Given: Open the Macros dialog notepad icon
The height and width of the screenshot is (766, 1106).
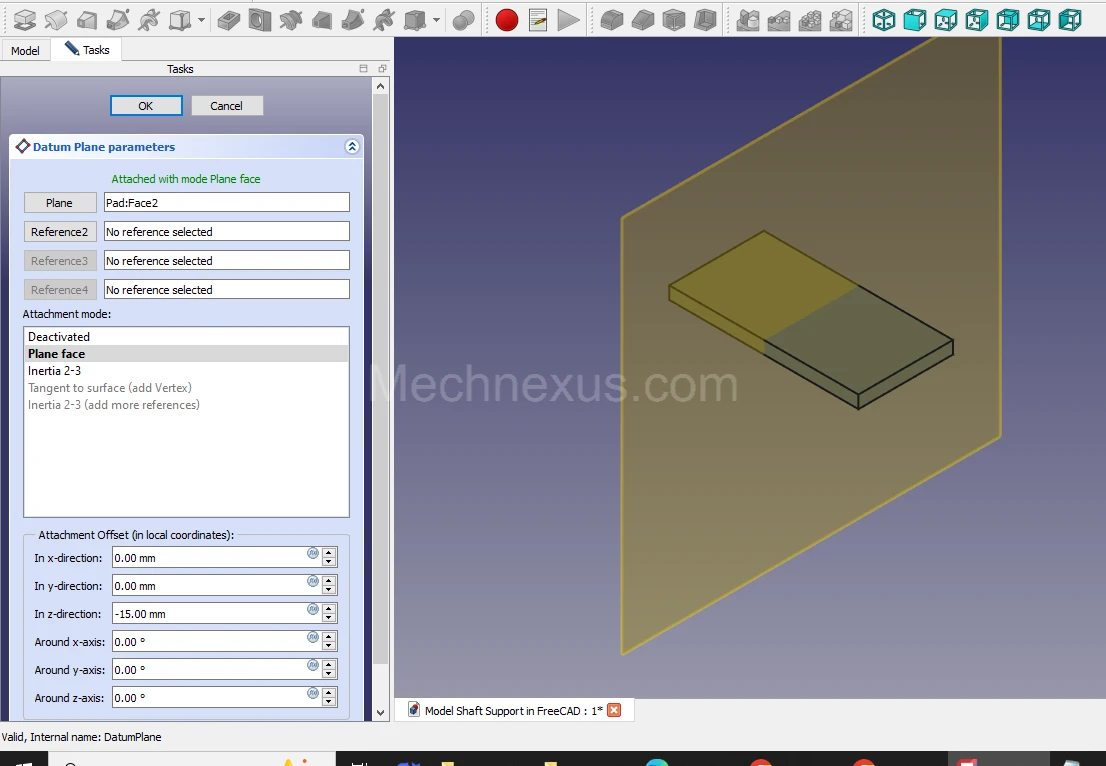Looking at the screenshot, I should click(x=538, y=20).
